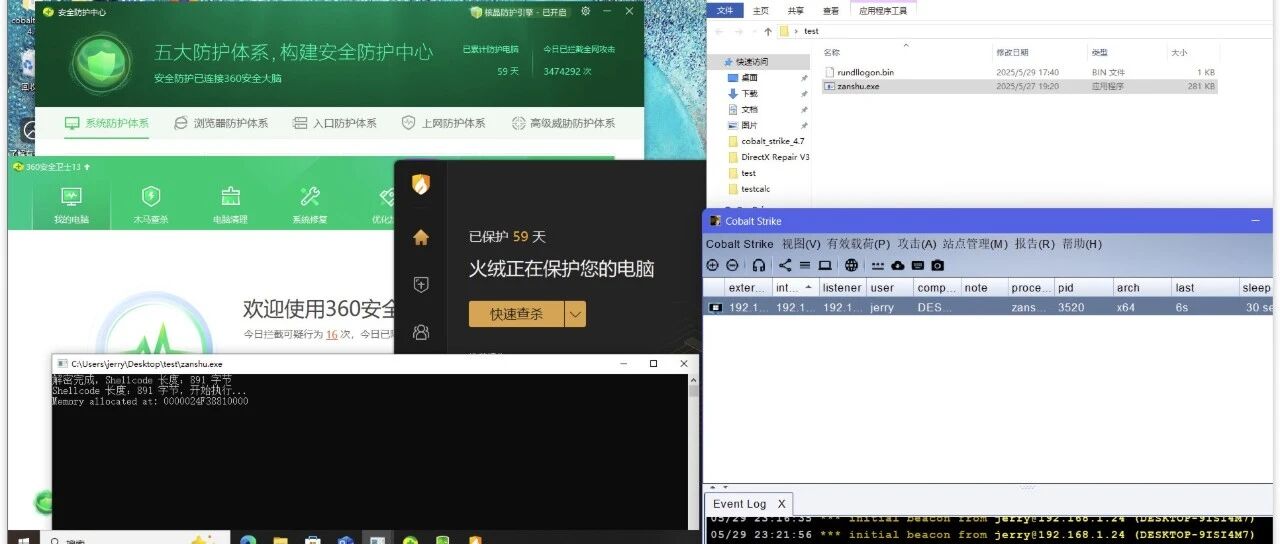Open the Cobalt Strike menu

coord(740,244)
